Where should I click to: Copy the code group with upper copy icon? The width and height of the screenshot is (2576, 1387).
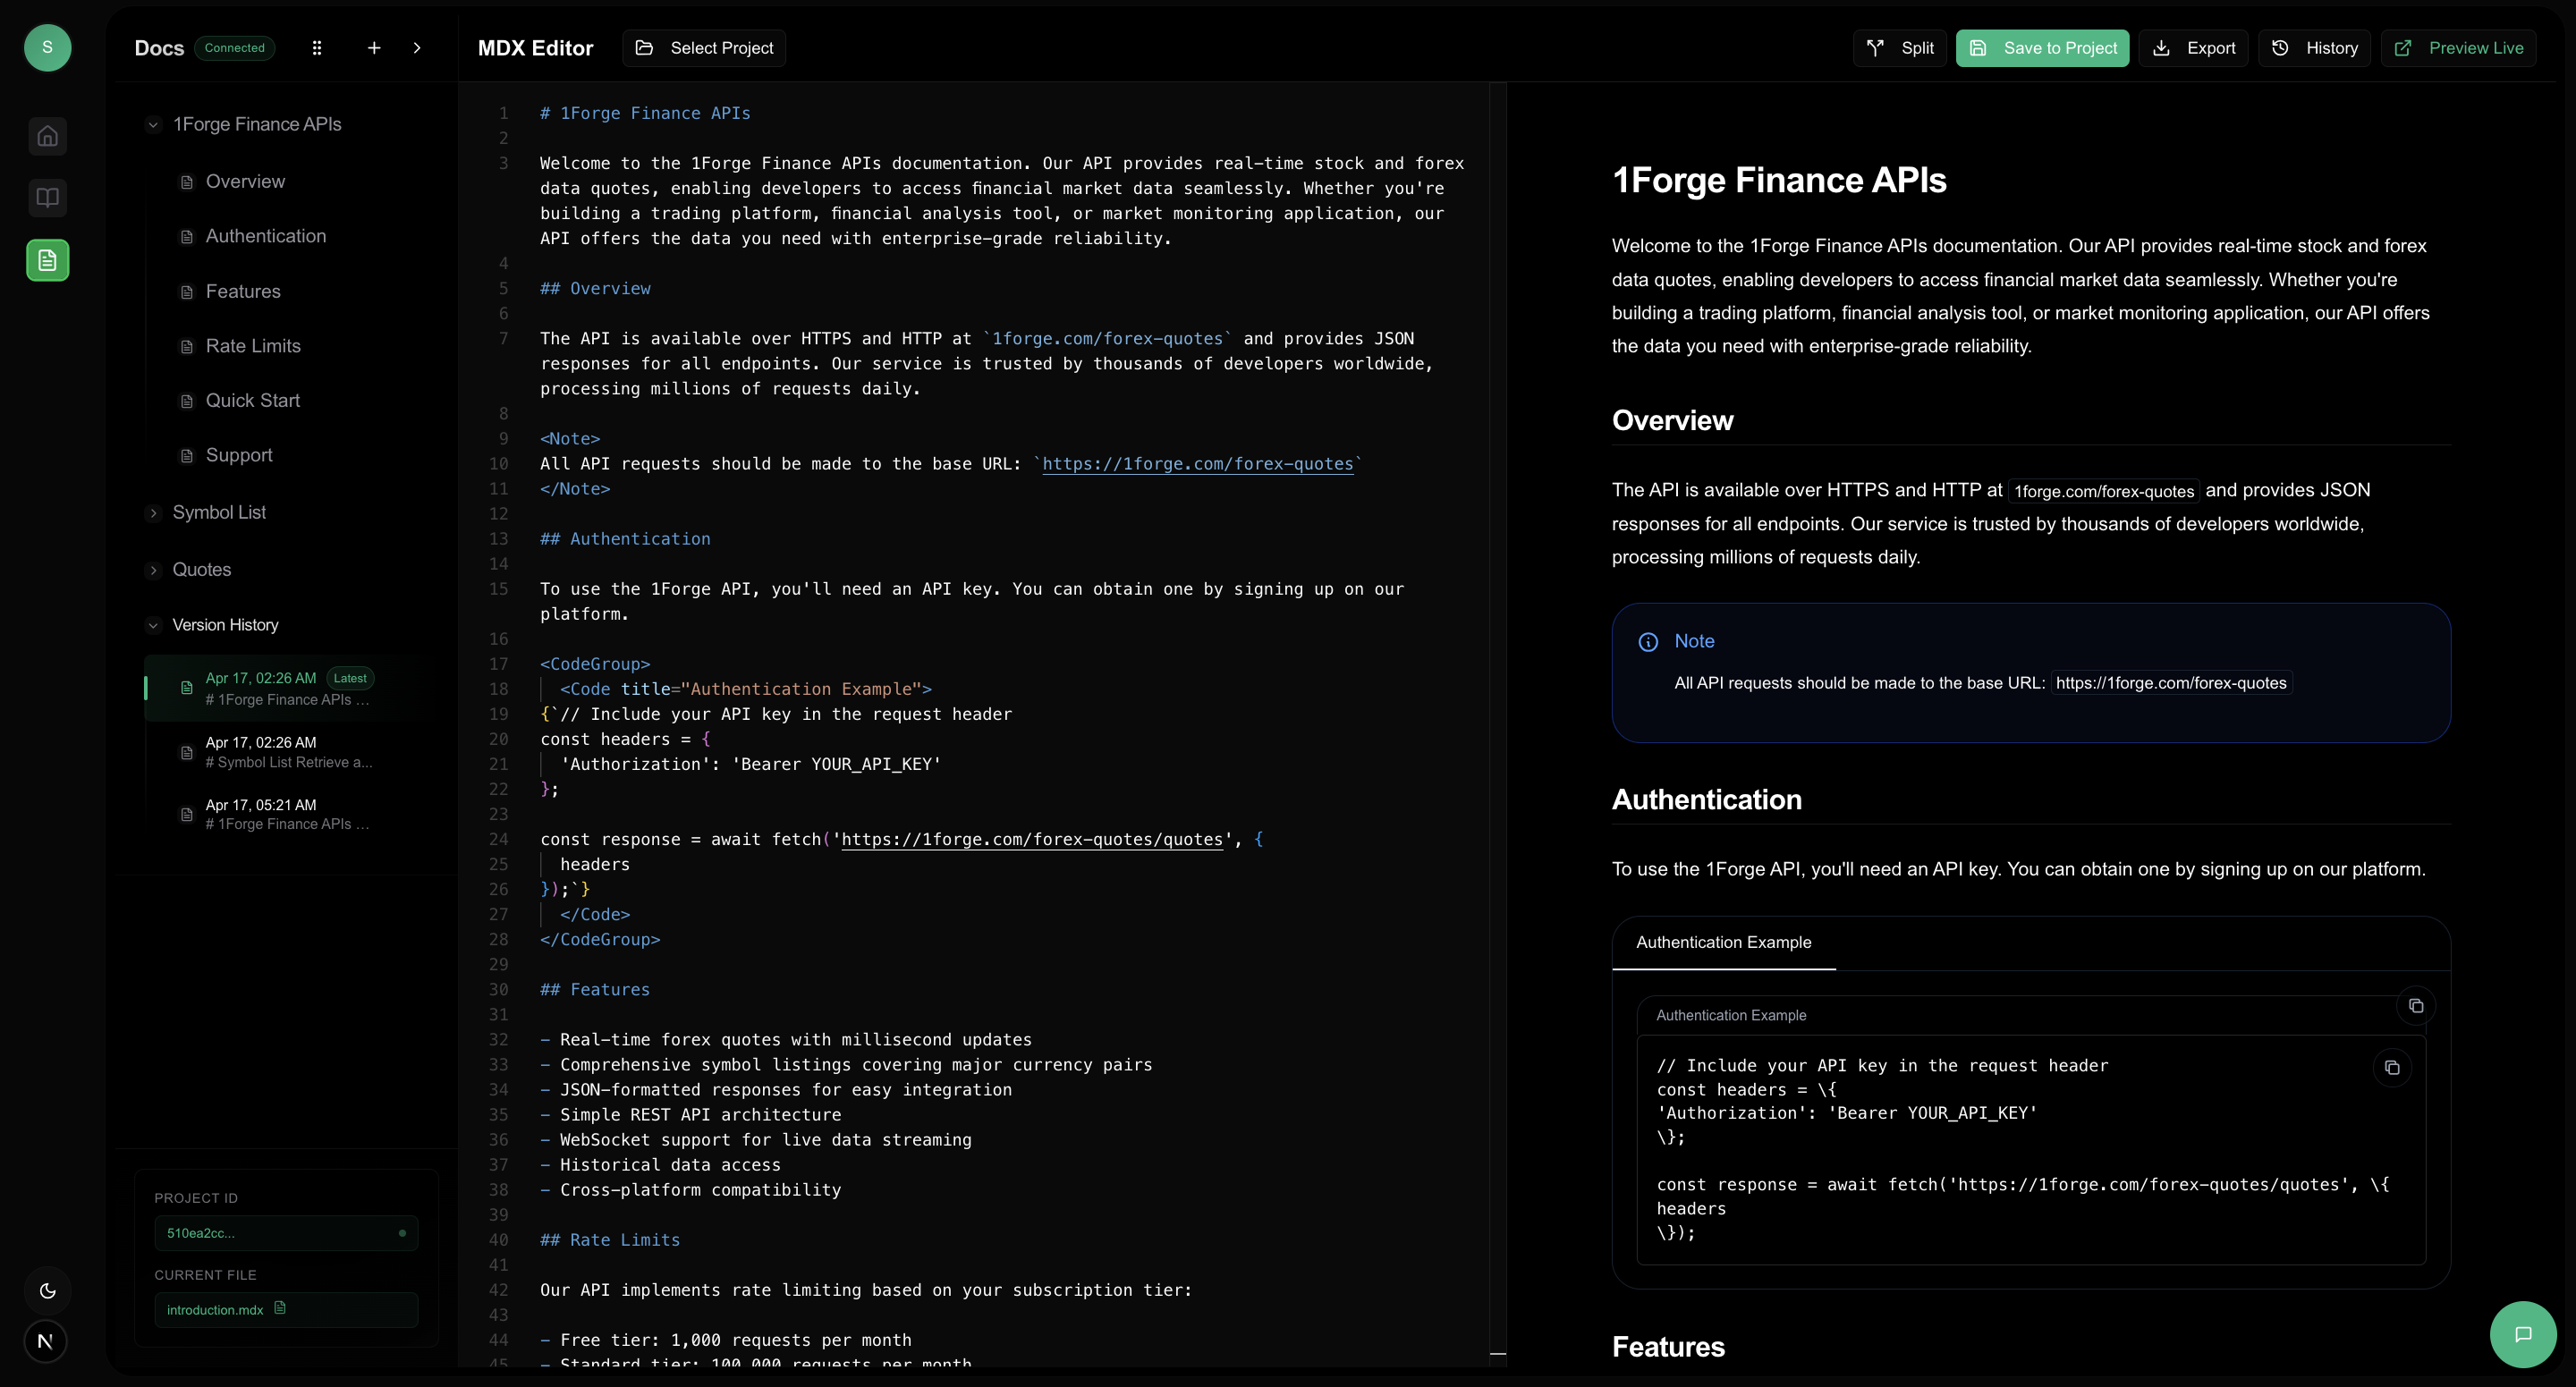coord(2415,1006)
